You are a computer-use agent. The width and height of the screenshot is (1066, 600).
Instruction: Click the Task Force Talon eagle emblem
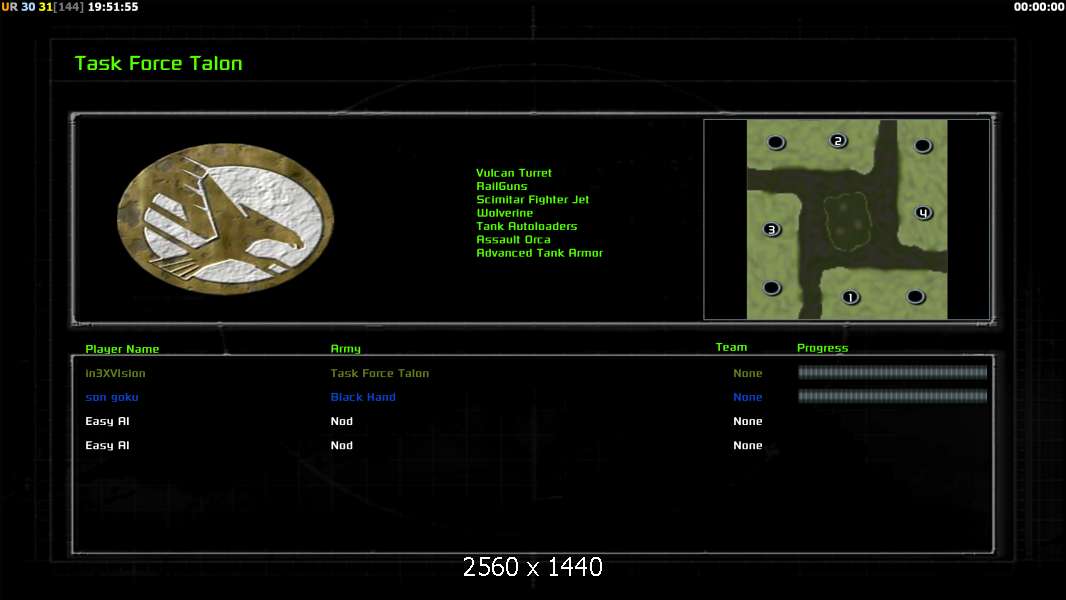(226, 219)
